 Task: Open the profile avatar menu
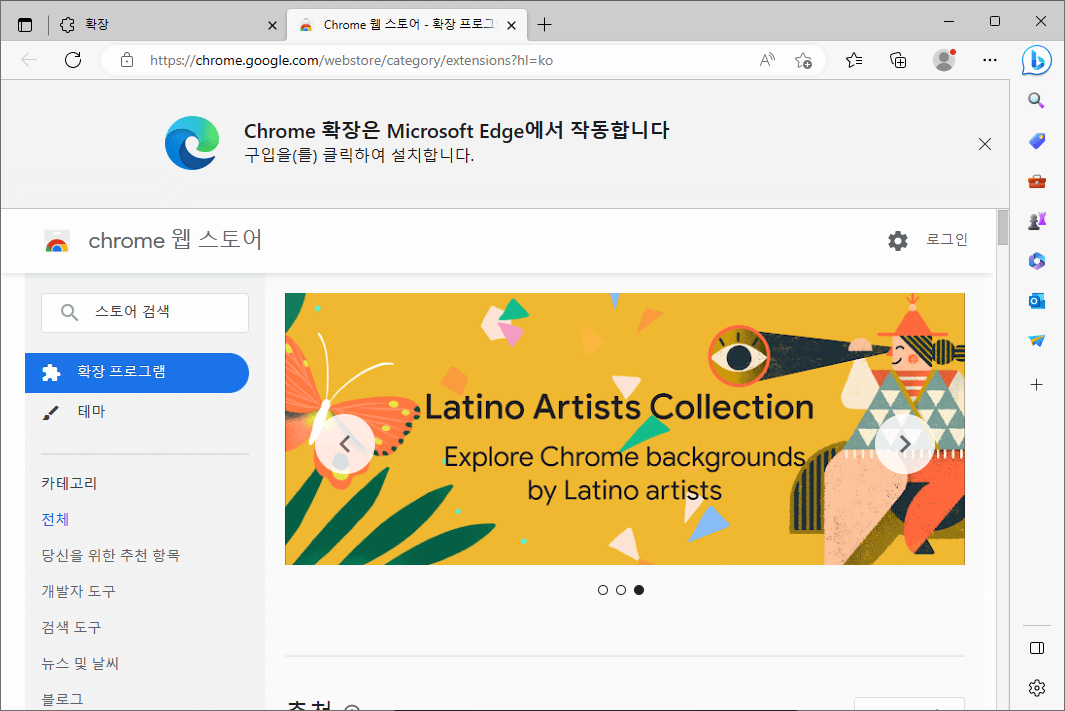coord(943,60)
